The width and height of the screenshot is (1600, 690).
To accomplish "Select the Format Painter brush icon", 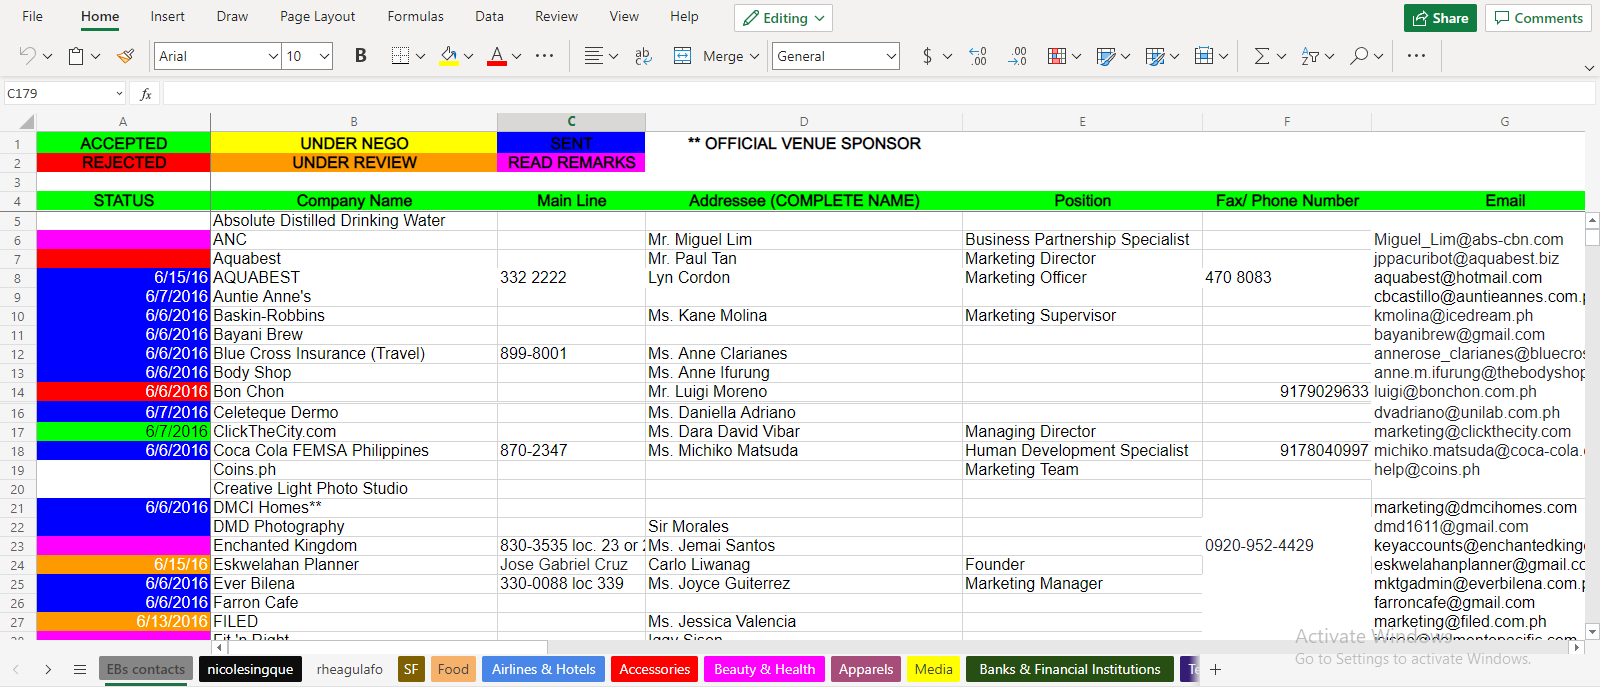I will point(126,56).
